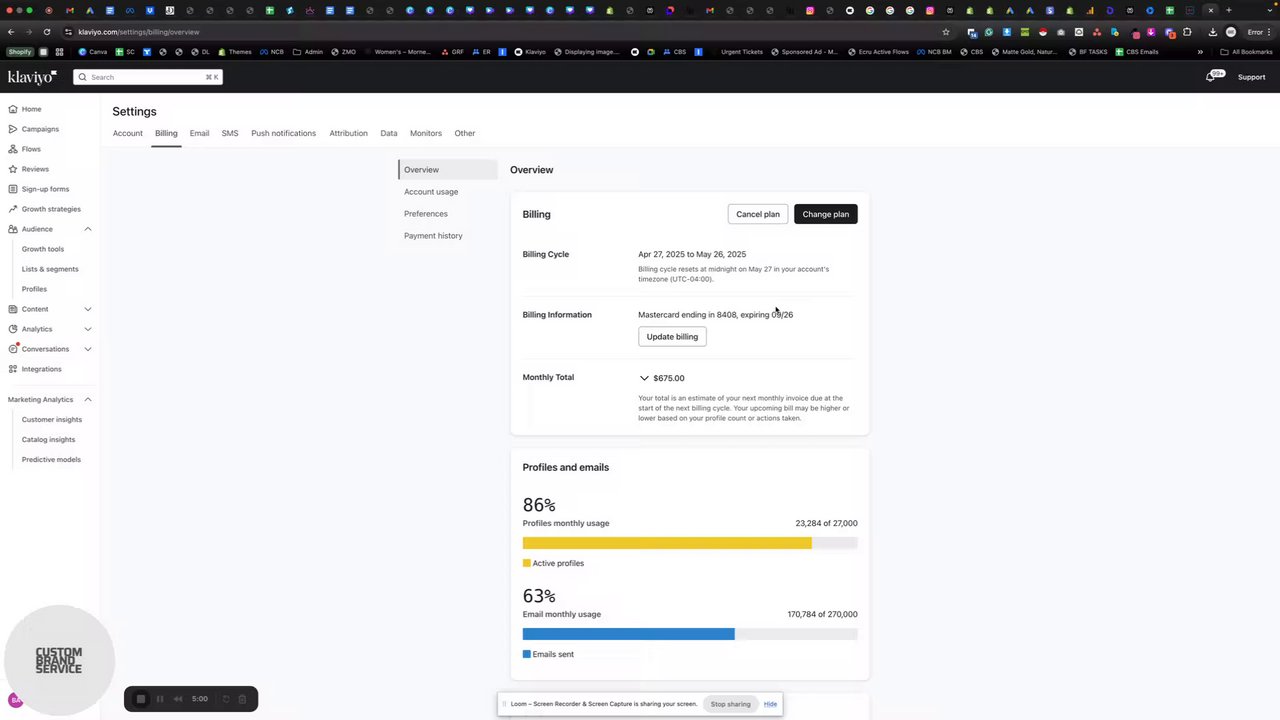Select the Billing settings tab
Image resolution: width=1280 pixels, height=720 pixels.
pos(166,133)
